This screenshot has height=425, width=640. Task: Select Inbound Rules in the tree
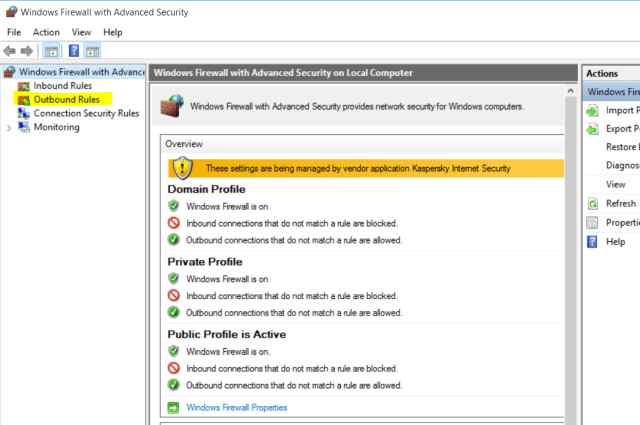[x=62, y=86]
